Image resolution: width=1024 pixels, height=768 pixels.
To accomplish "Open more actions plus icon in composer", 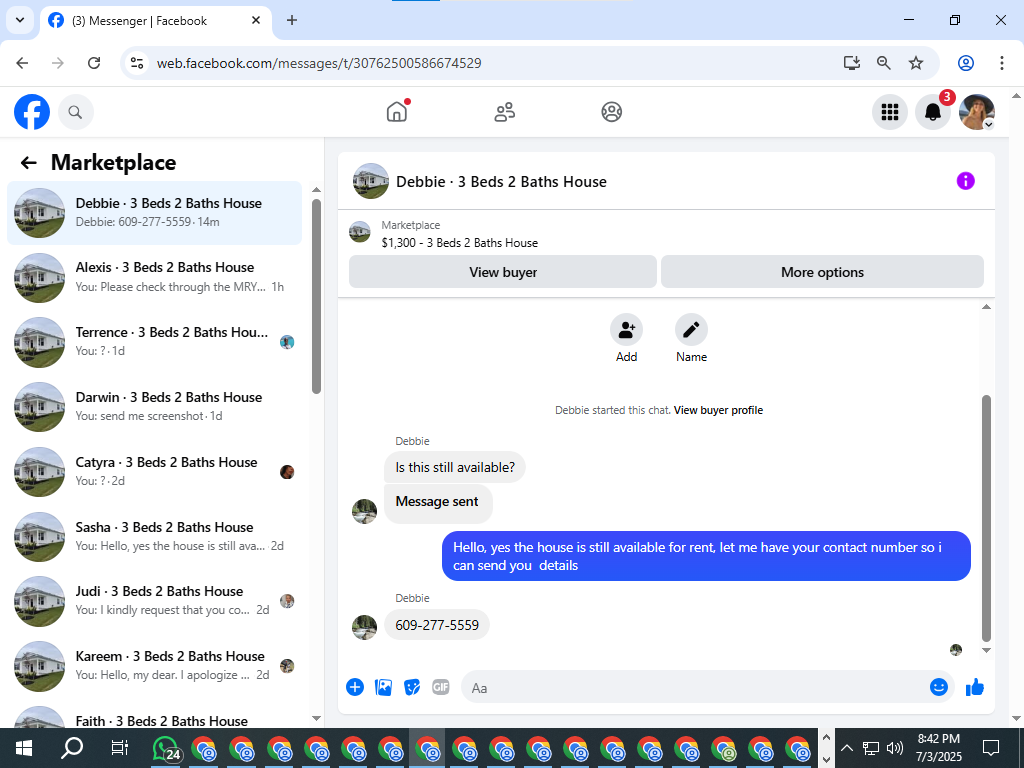I will (355, 687).
